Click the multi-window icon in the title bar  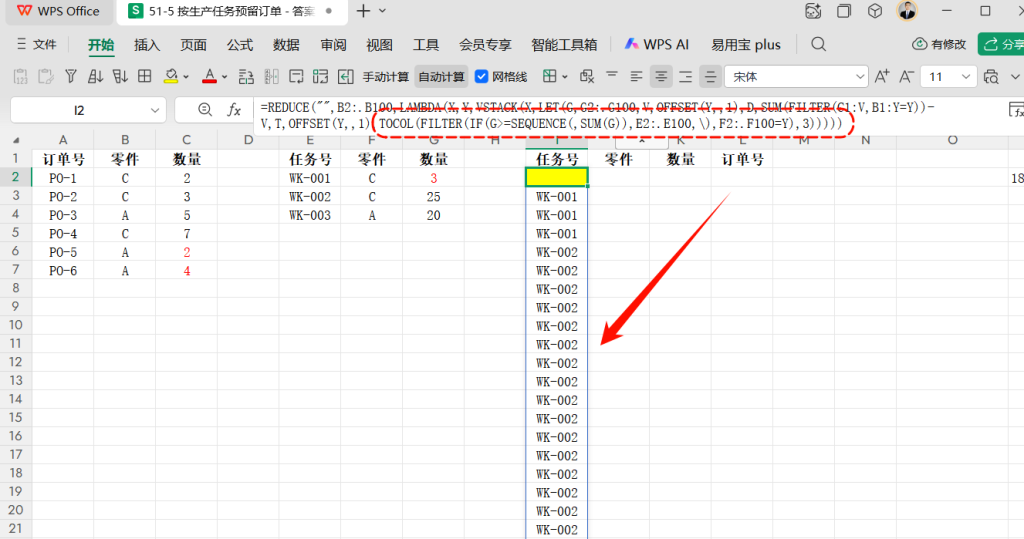tap(844, 11)
